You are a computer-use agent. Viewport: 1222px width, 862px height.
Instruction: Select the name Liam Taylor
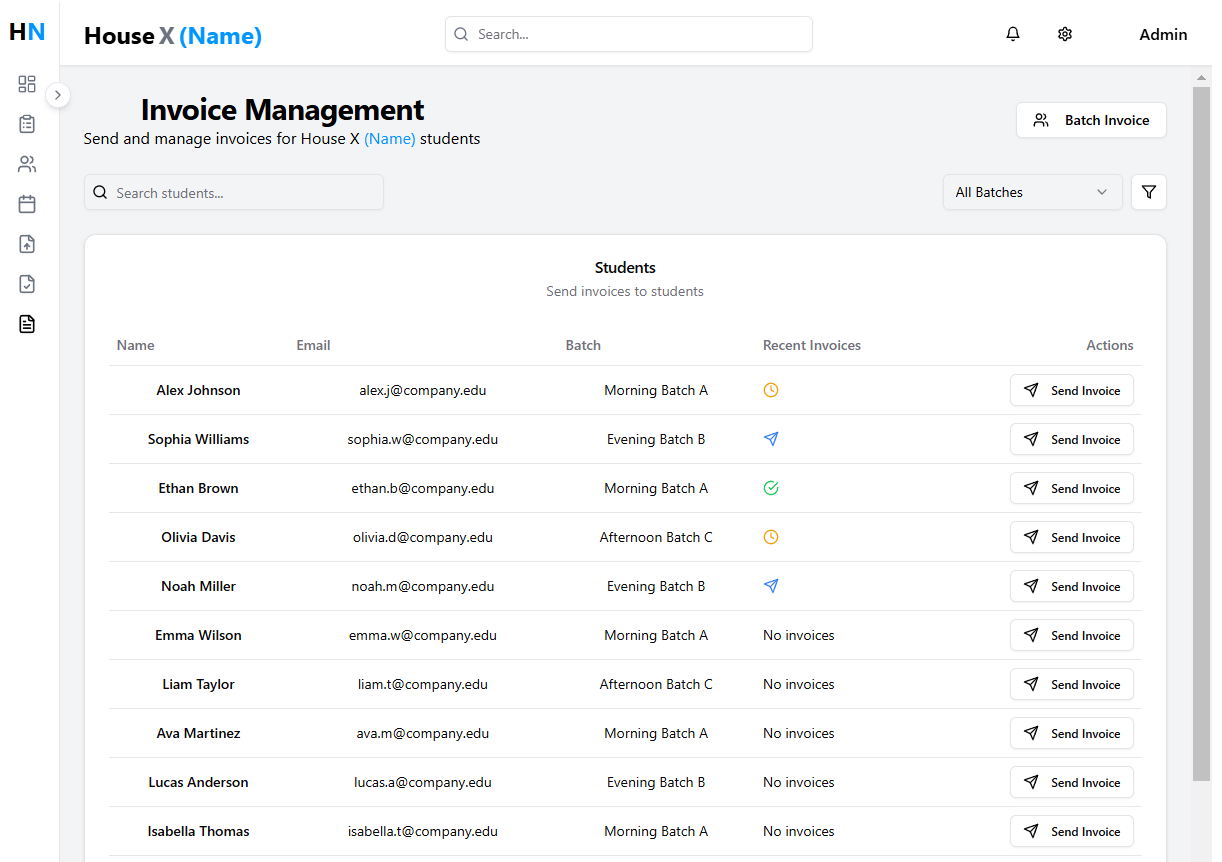coord(198,684)
